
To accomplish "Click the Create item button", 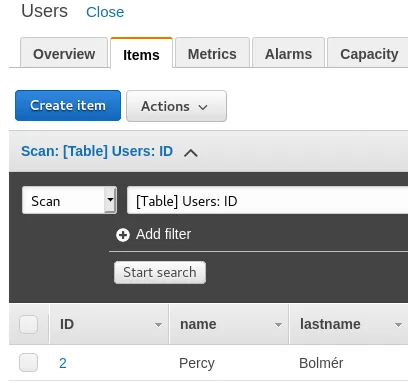I will pyautogui.click(x=68, y=105).
